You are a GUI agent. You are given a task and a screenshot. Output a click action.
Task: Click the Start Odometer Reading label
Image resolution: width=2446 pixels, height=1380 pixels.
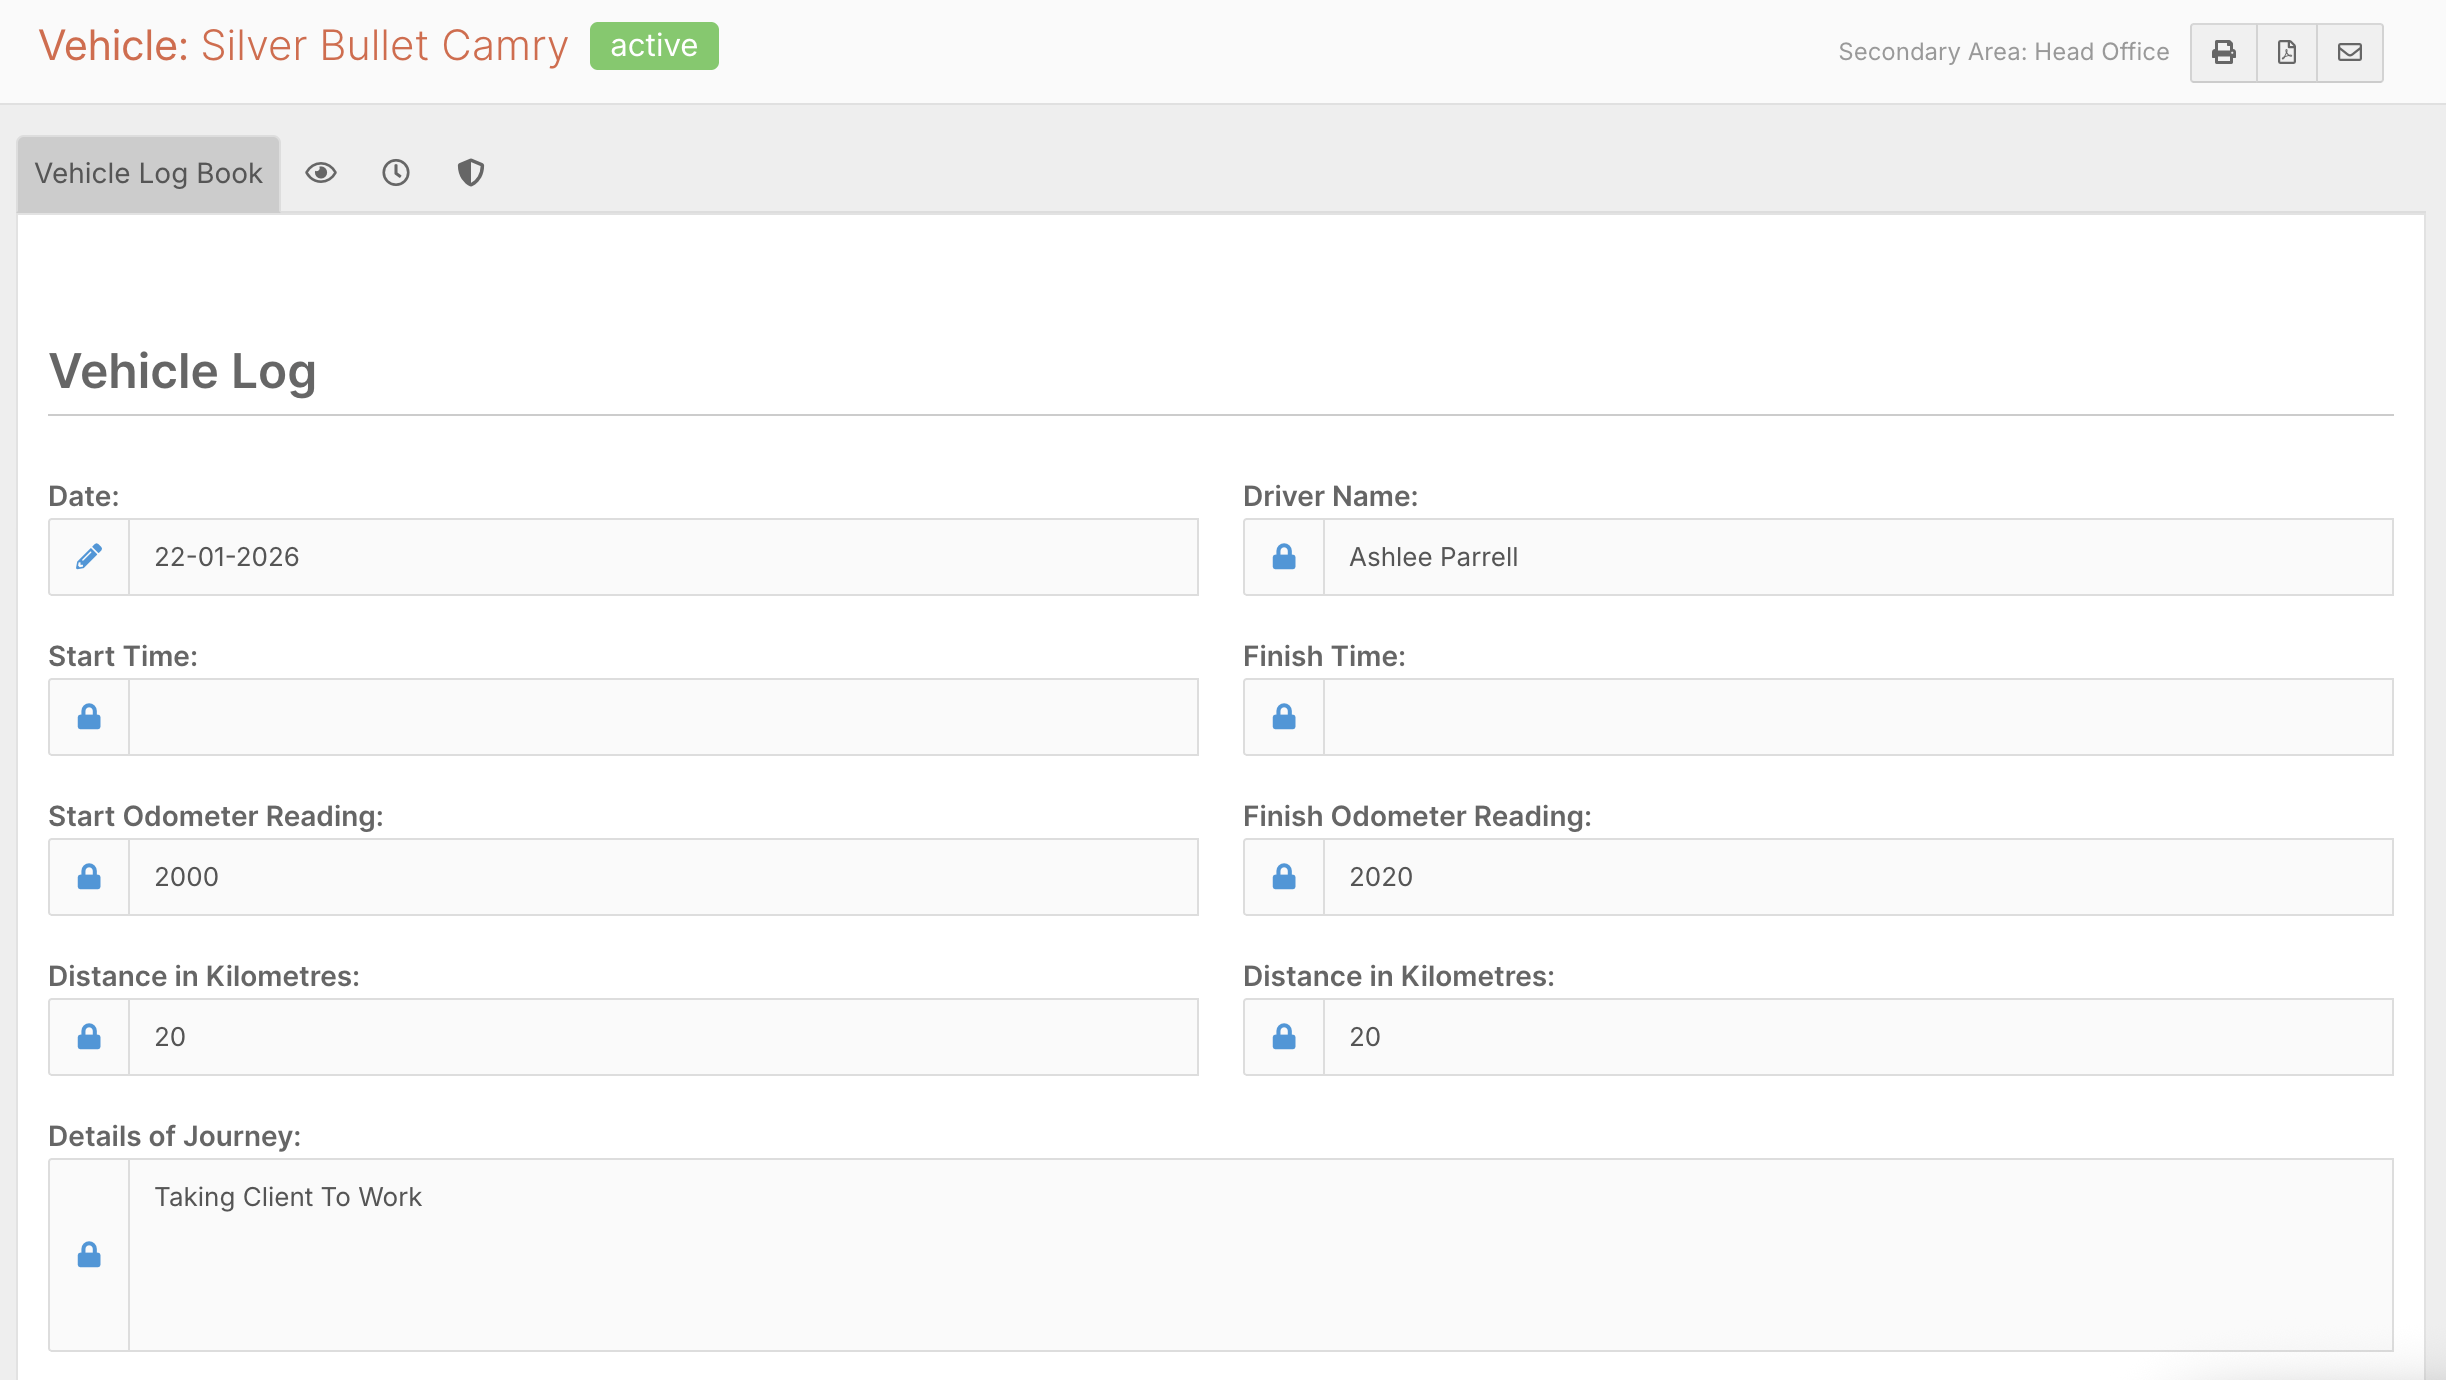(216, 816)
